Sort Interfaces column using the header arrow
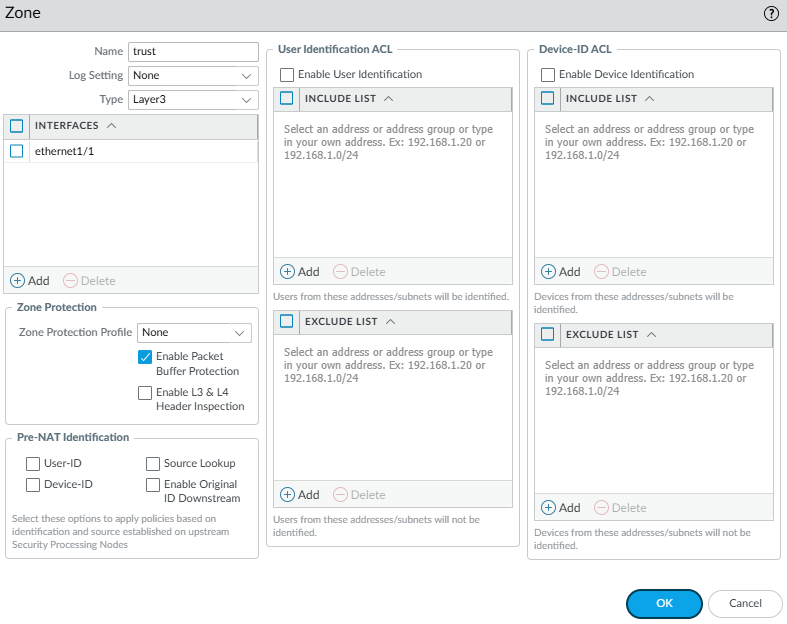This screenshot has height=624, width=787. tap(111, 126)
